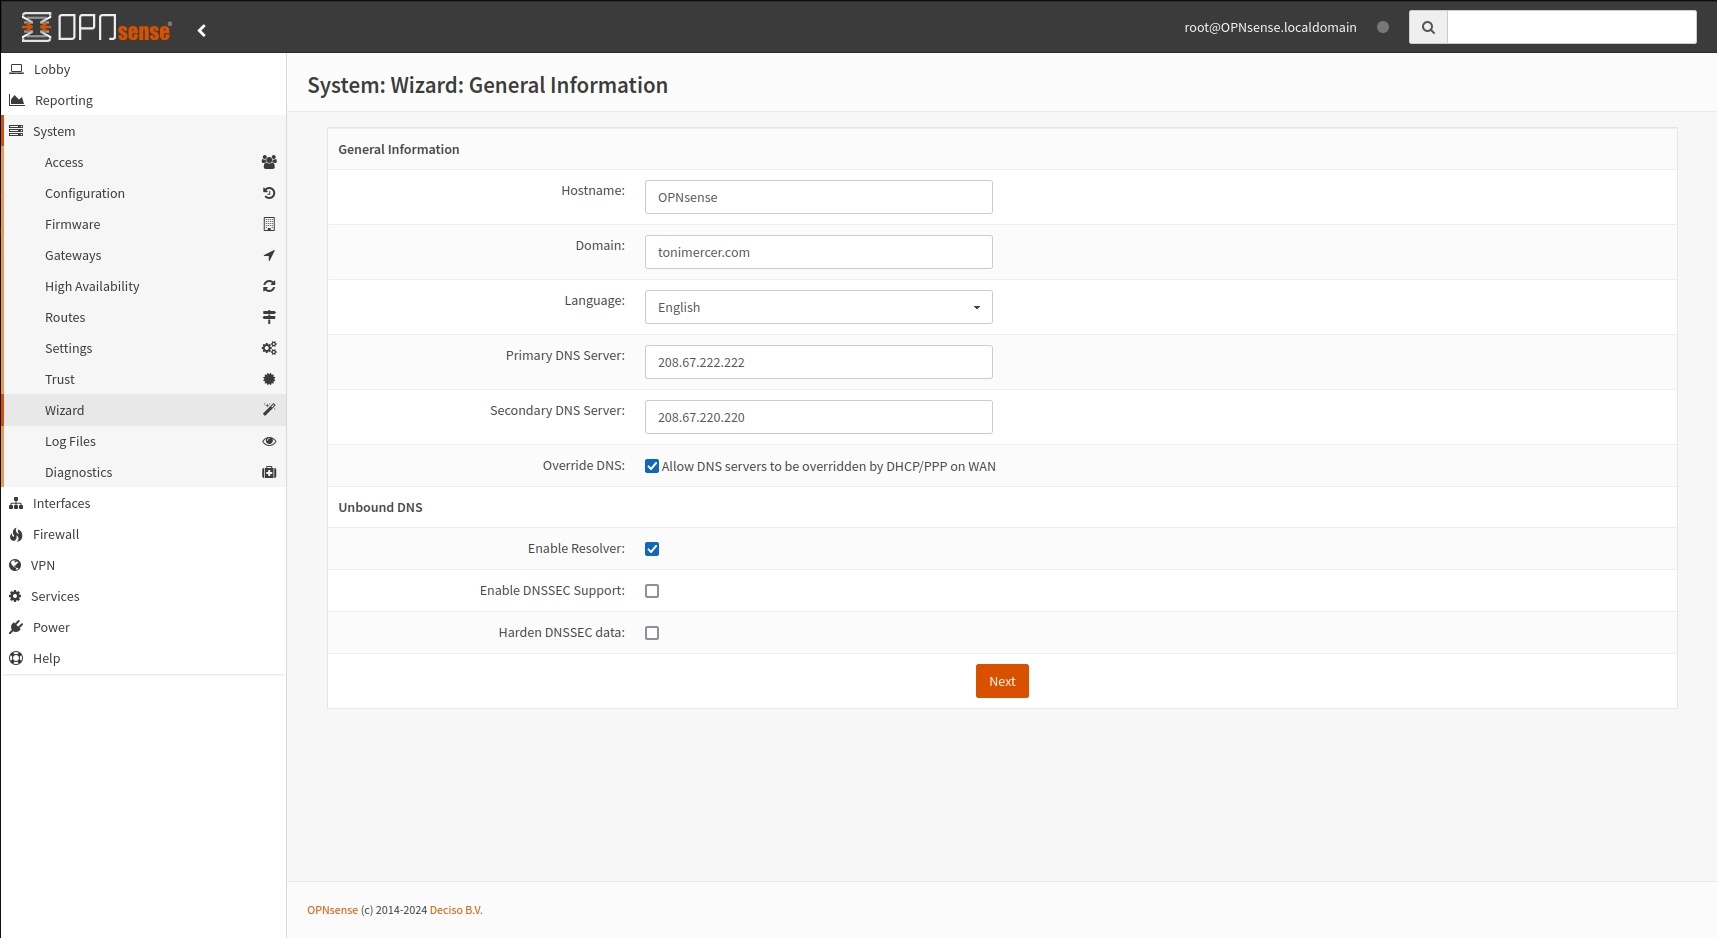Click the Reporting chart icon
The image size is (1717, 938).
(16, 100)
